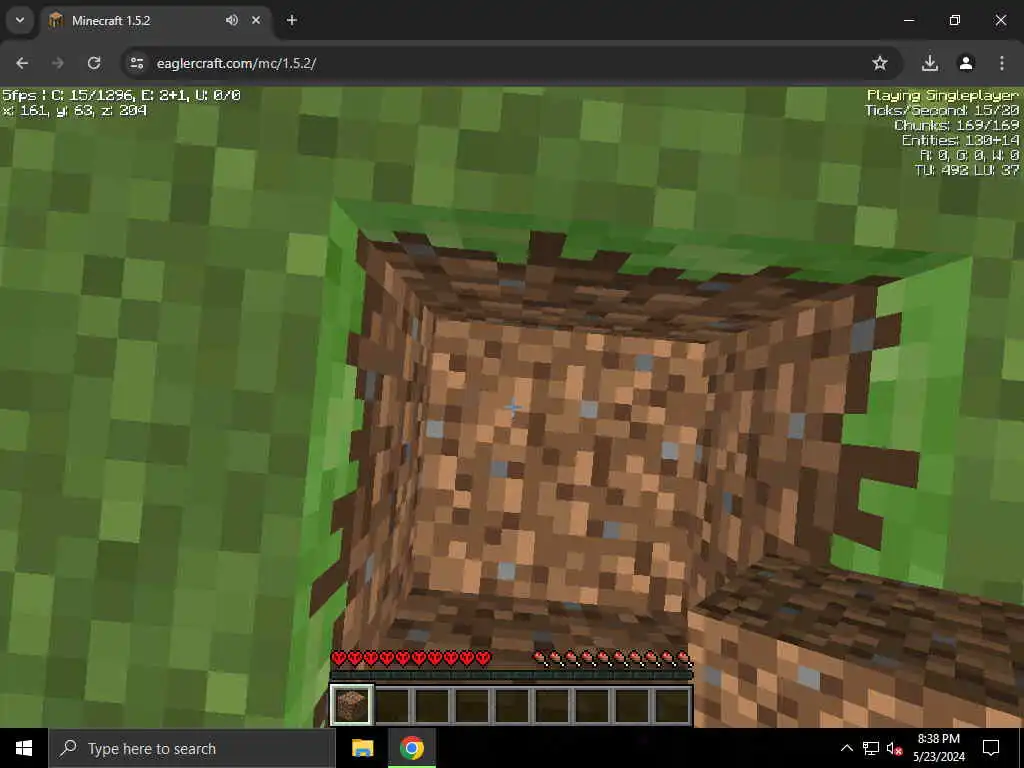The image size is (1024, 768).
Task: Restore down the Chrome window
Action: click(955, 20)
